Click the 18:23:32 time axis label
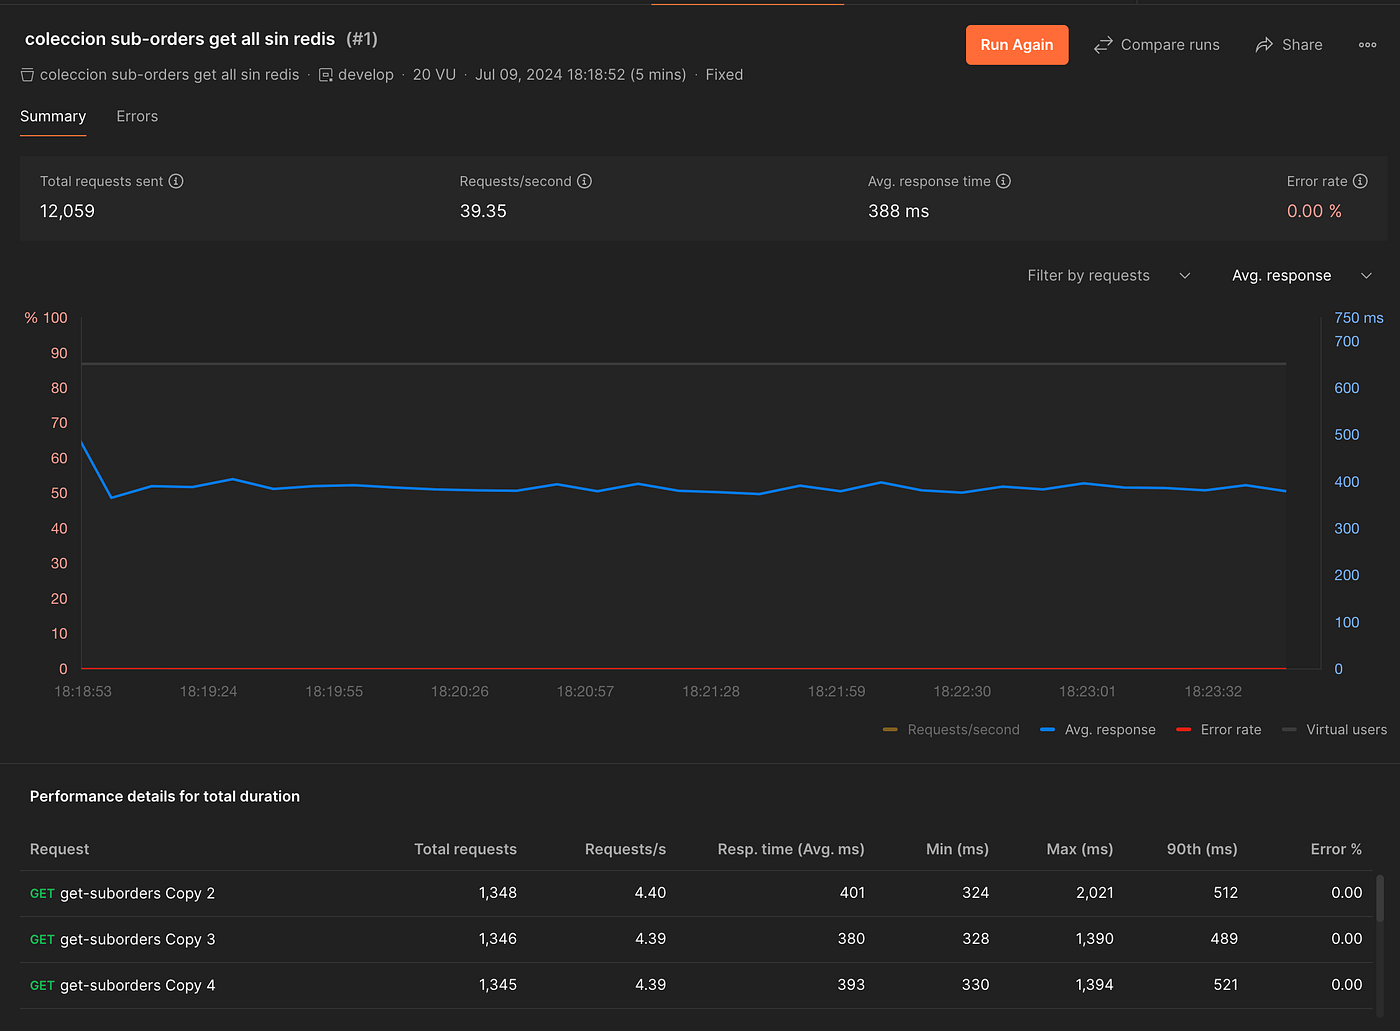The image size is (1400, 1031). click(x=1213, y=691)
